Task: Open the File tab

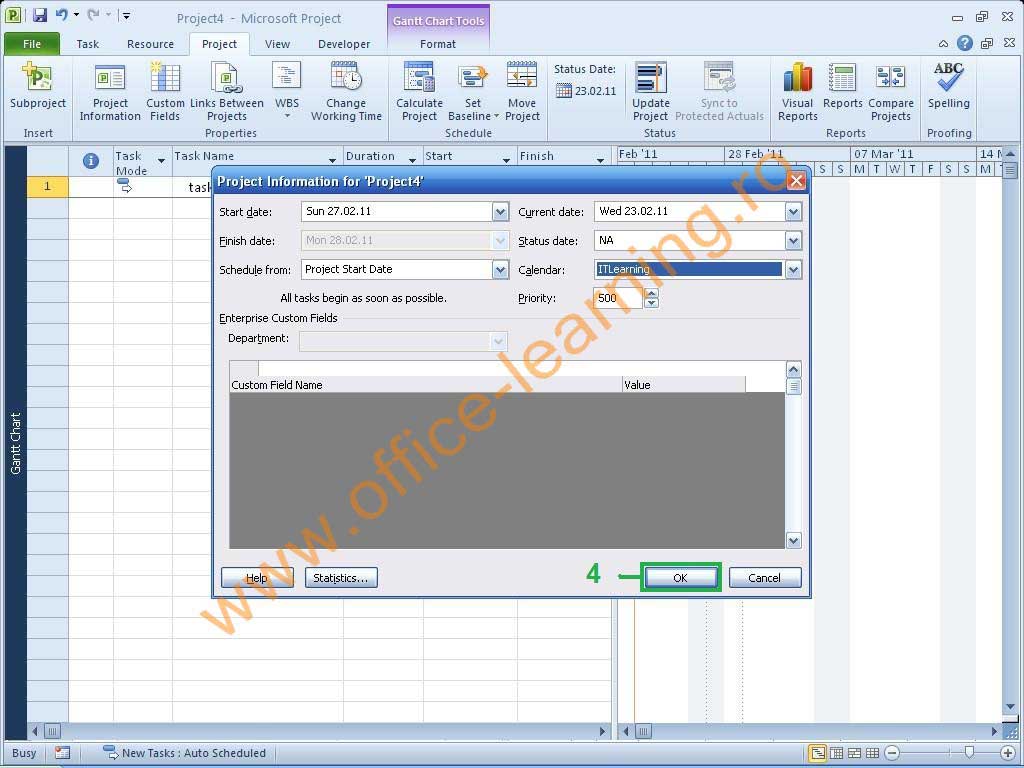Action: pyautogui.click(x=31, y=44)
